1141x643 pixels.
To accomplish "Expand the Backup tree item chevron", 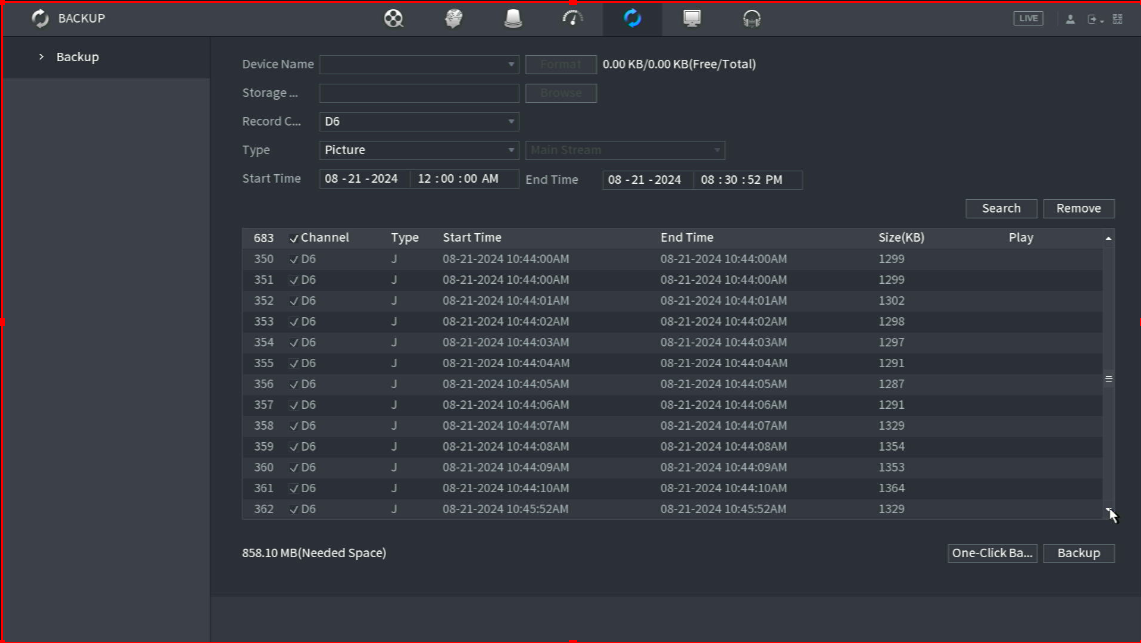I will pyautogui.click(x=41, y=57).
